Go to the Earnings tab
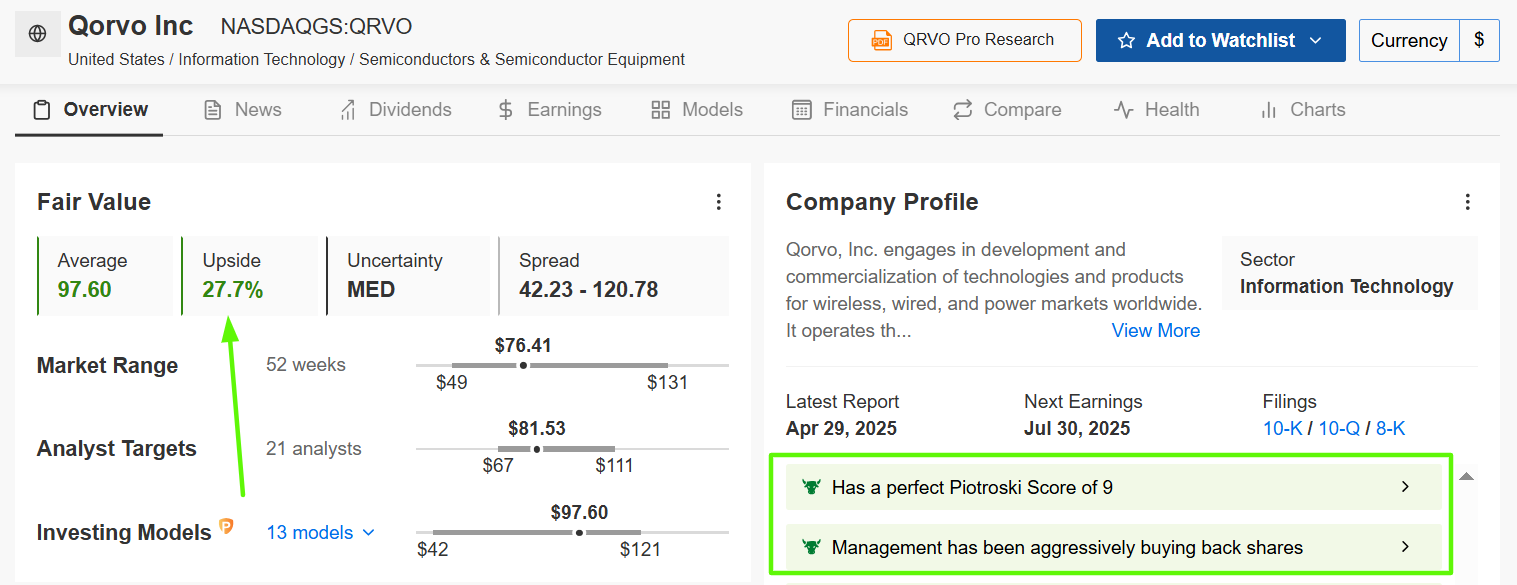 click(x=550, y=110)
